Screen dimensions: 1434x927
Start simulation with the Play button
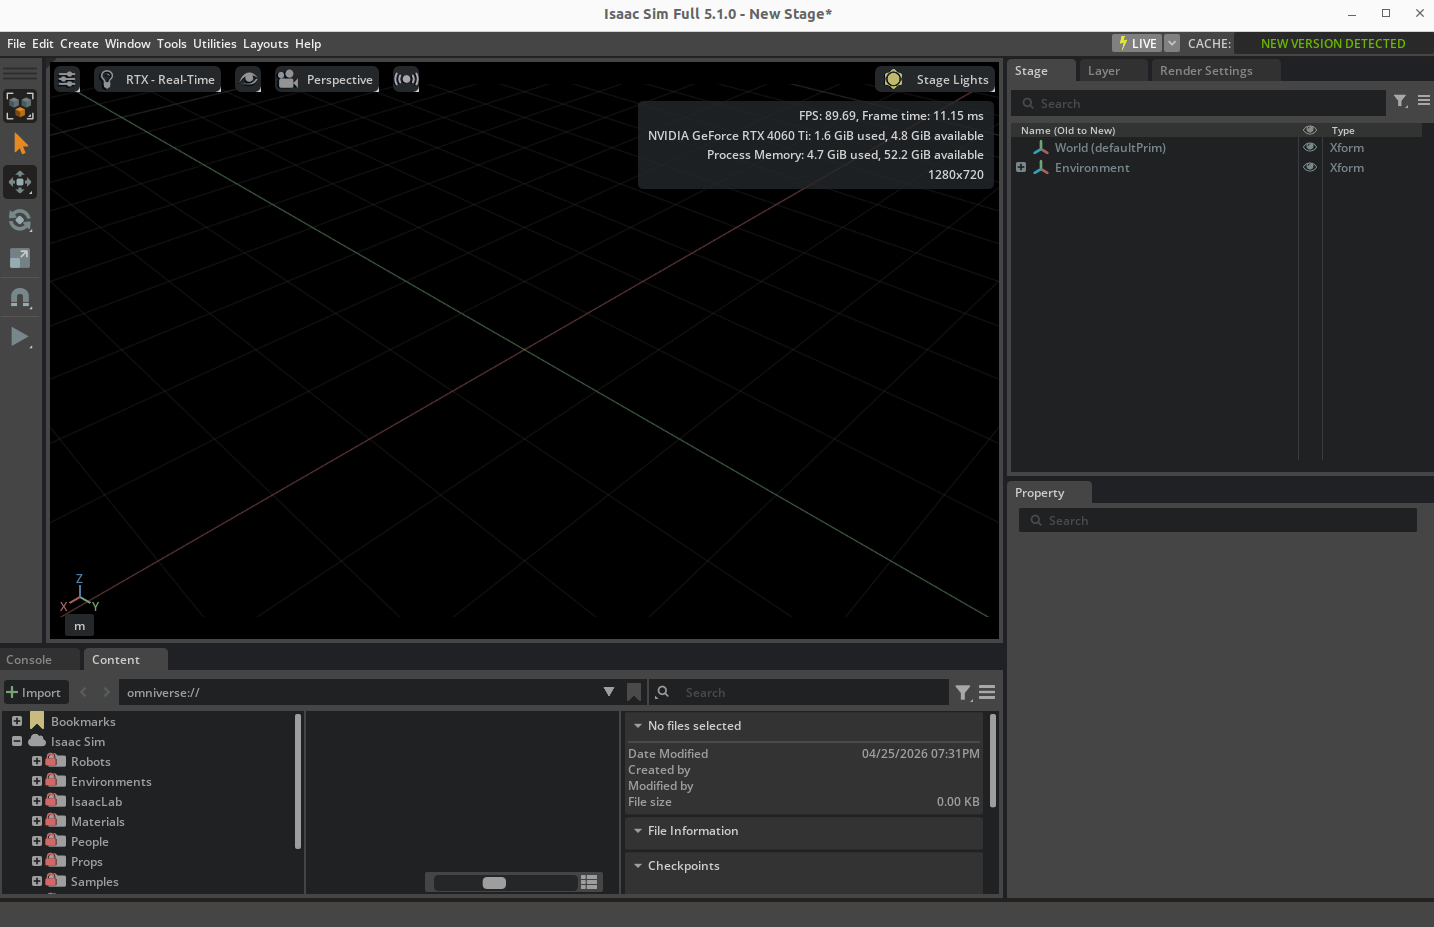(20, 337)
